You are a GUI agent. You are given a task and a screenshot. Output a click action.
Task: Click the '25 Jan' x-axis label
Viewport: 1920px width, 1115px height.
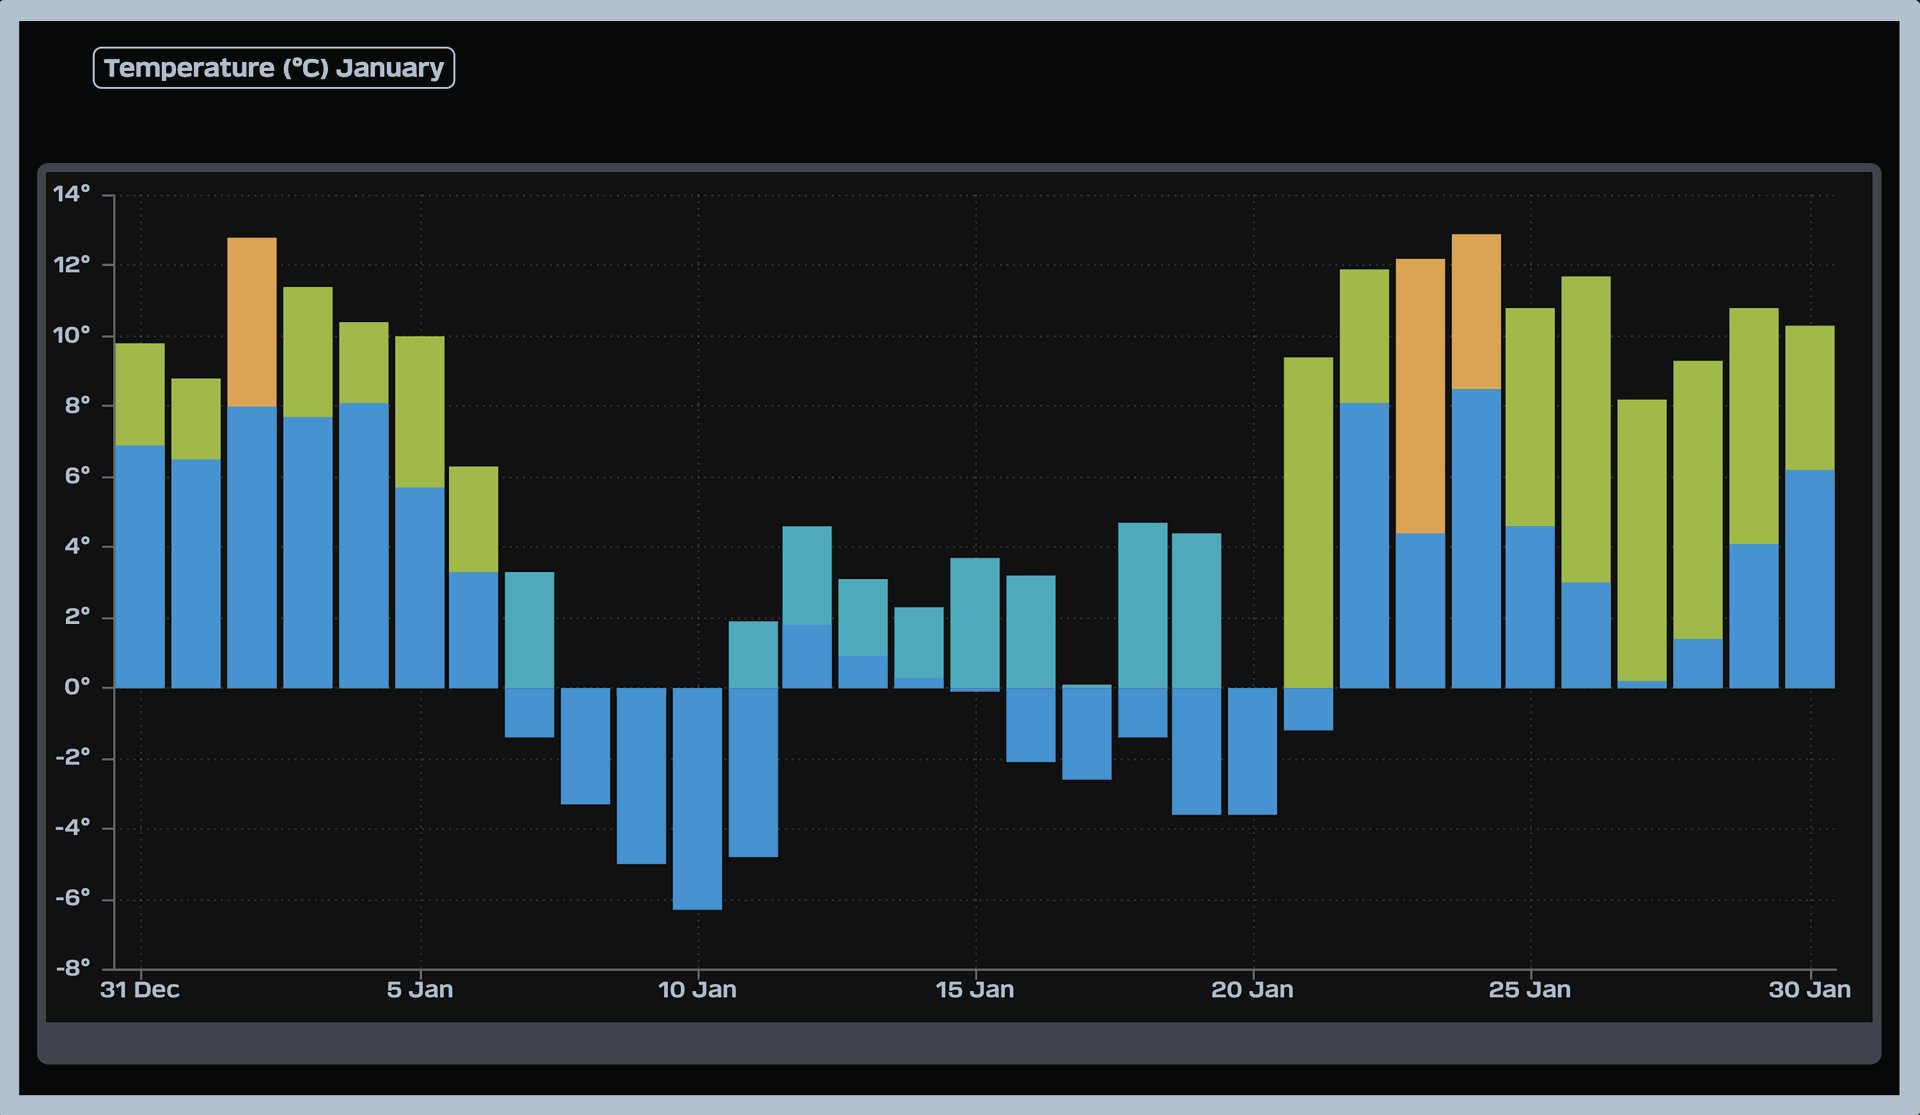click(x=1529, y=990)
